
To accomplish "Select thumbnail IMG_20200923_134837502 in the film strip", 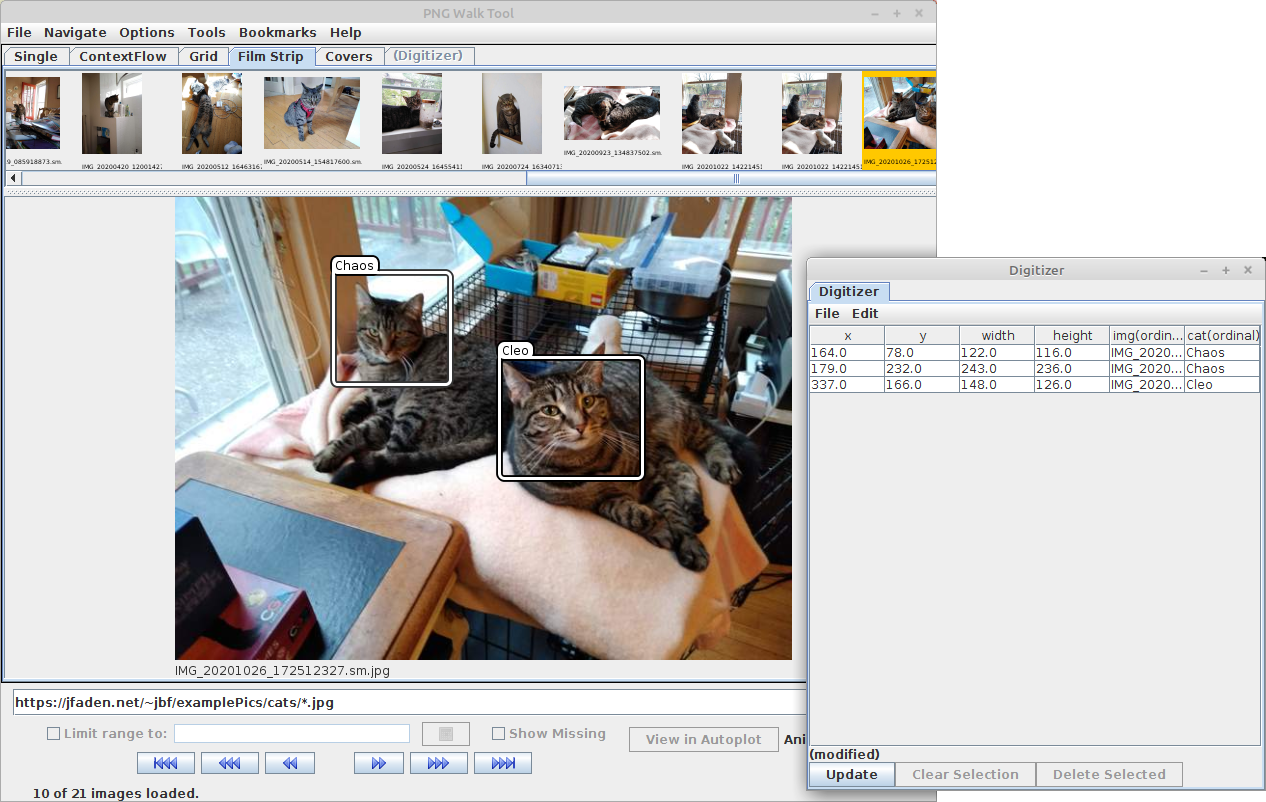I will pos(612,113).
